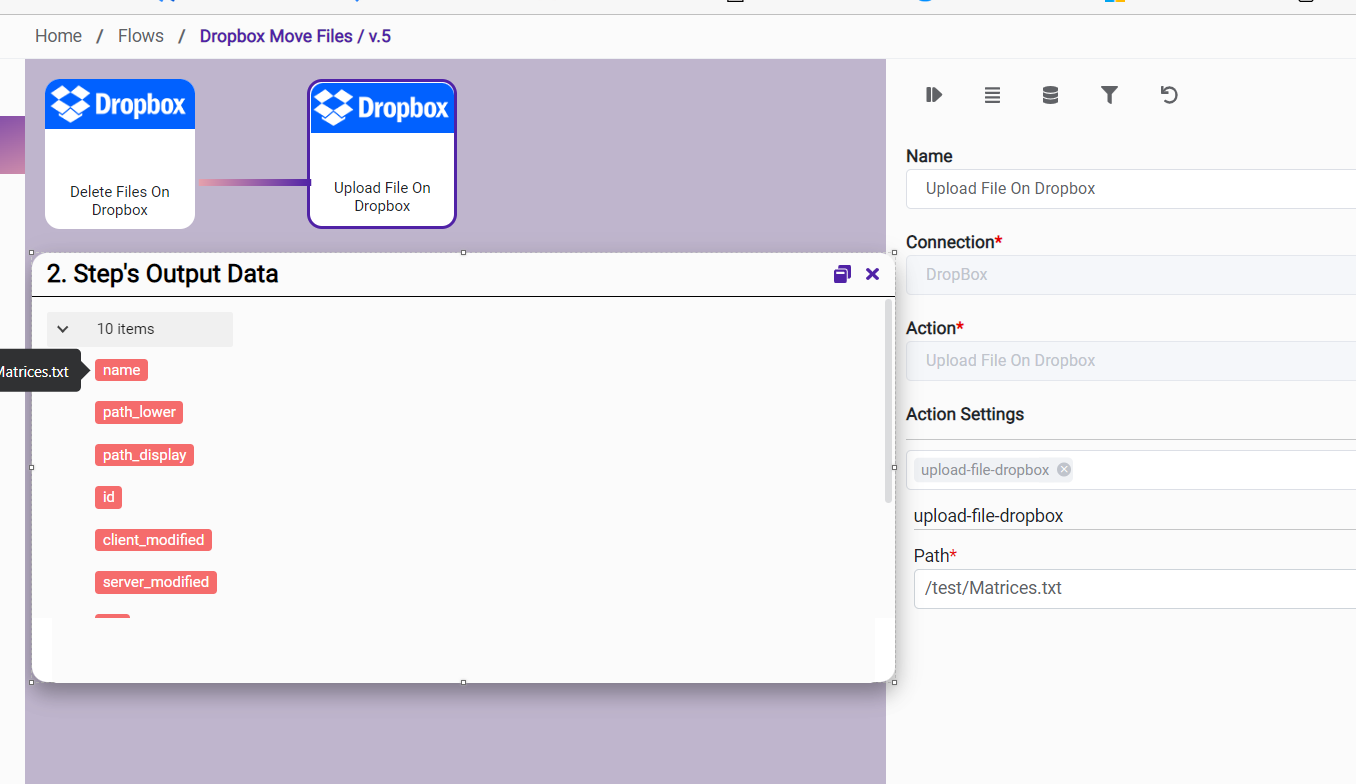Open the Connection DropBox dropdown
Screen dimensions: 1356x784
point(1130,275)
